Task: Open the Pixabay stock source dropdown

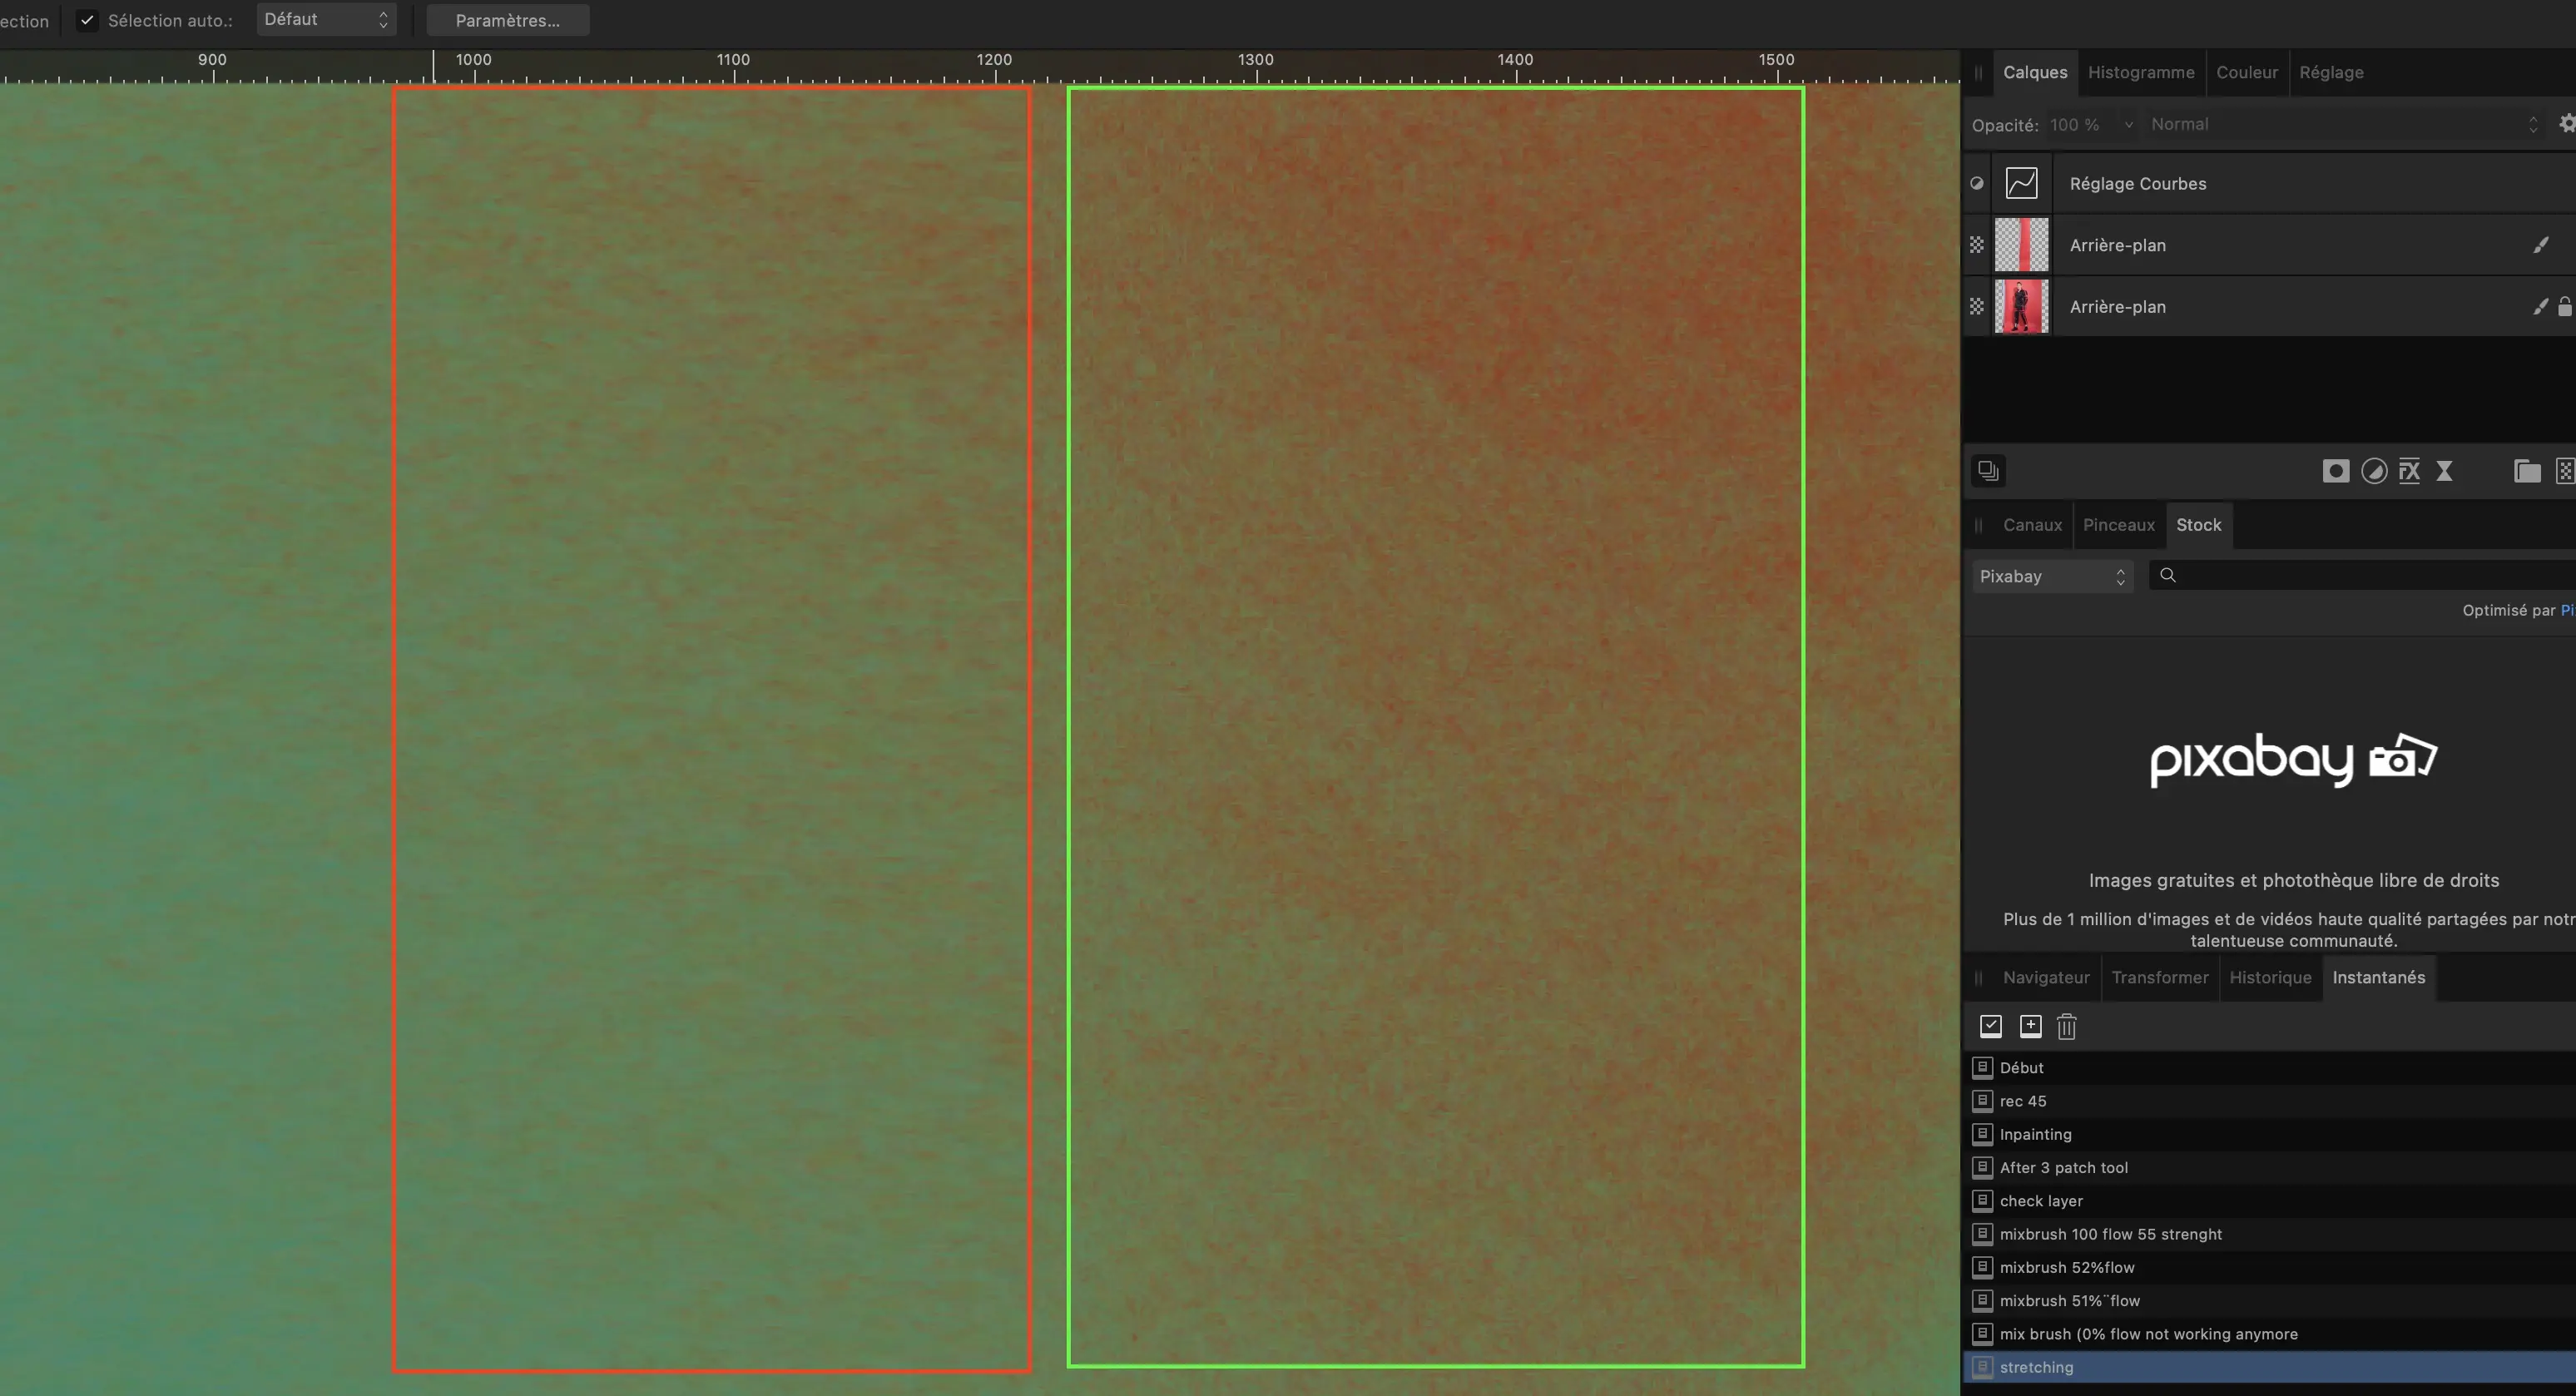Action: point(2052,576)
